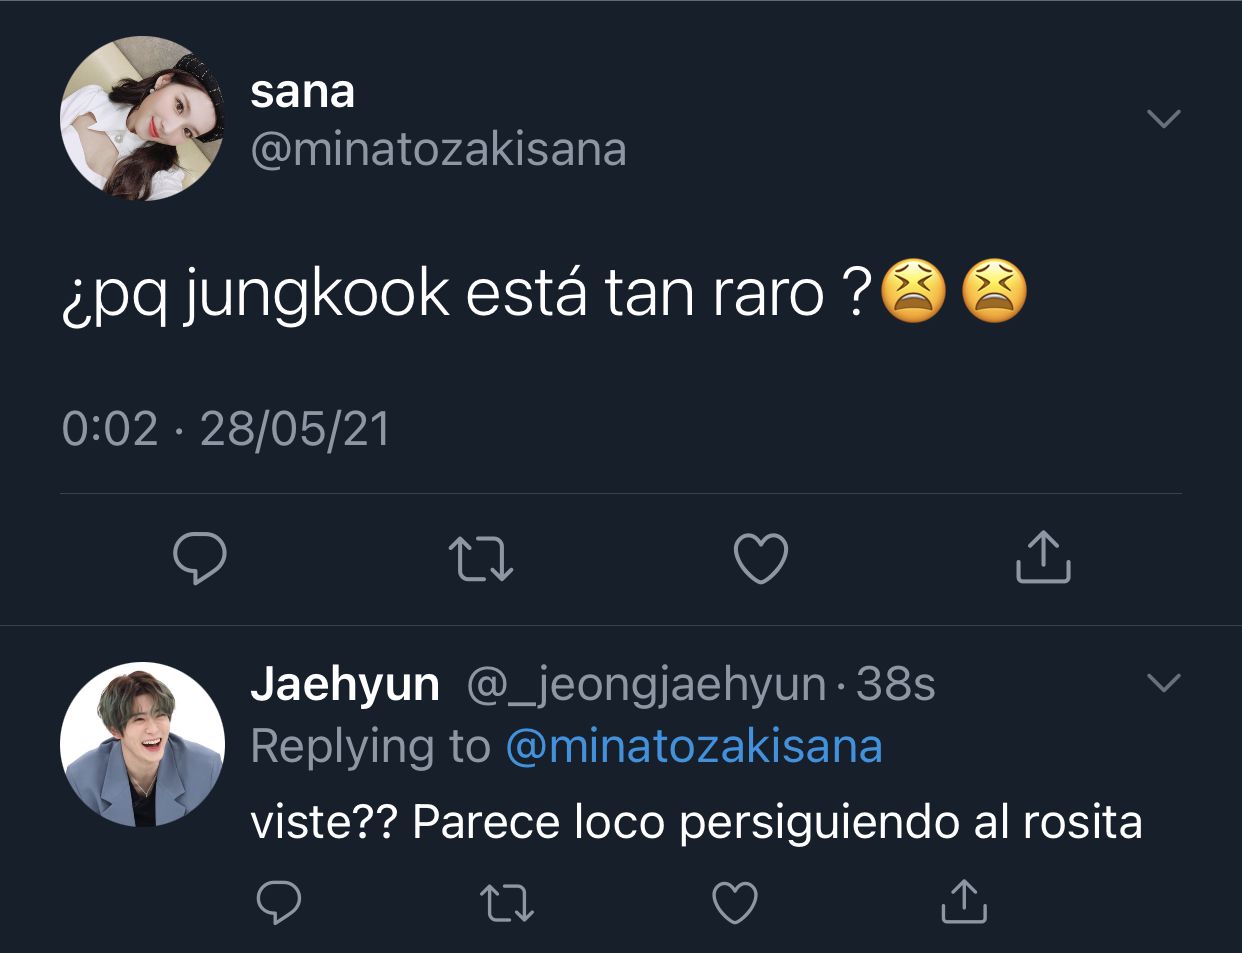Open options chevron on sana's tweet
This screenshot has height=953, width=1242.
[x=1164, y=119]
